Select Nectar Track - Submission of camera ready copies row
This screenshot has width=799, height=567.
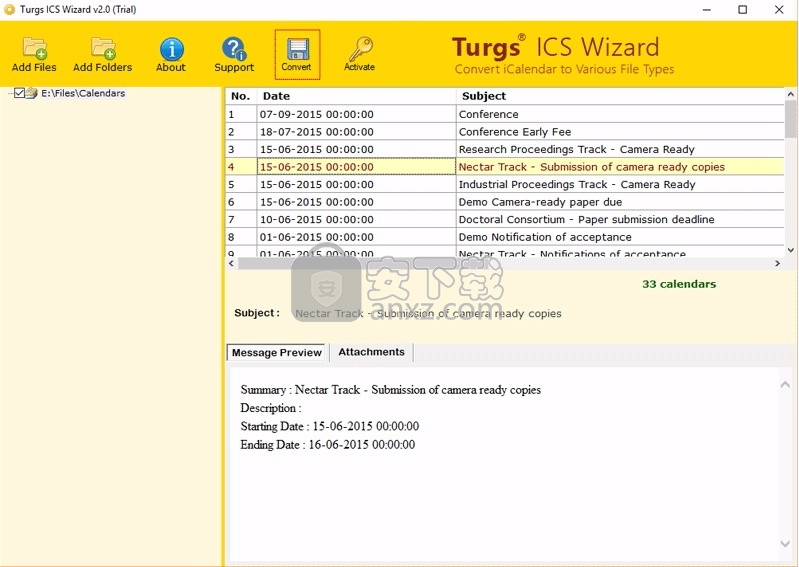tap(505, 167)
